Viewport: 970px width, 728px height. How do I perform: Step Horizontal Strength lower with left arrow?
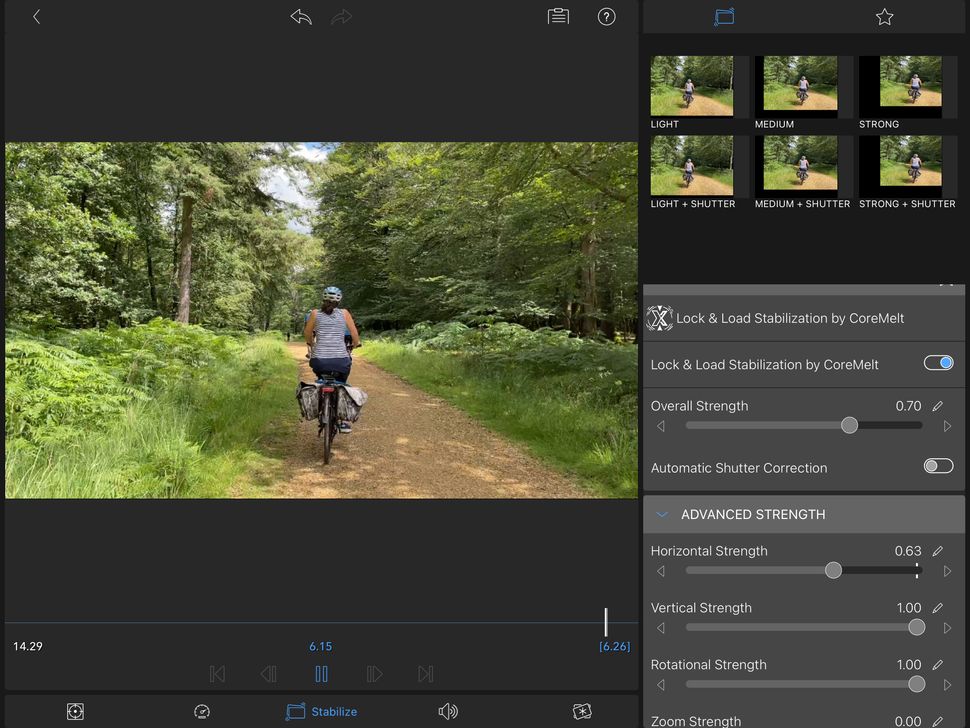point(661,570)
